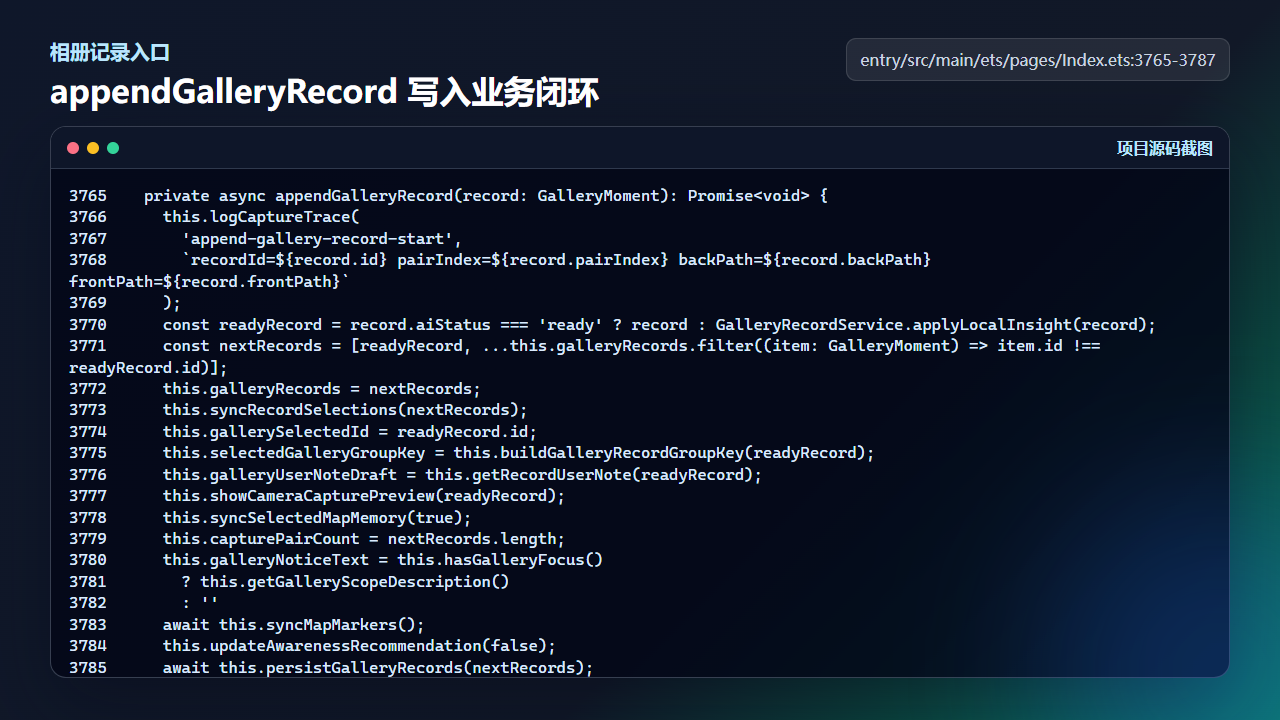
Task: Click line 3770 const readyRecord statement
Action: pyautogui.click(x=659, y=325)
